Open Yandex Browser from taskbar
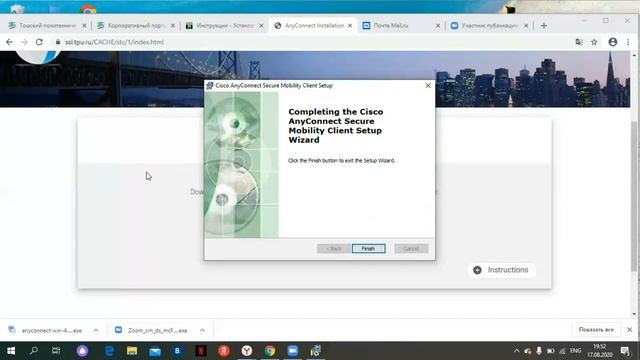640x360 pixels. pos(247,351)
